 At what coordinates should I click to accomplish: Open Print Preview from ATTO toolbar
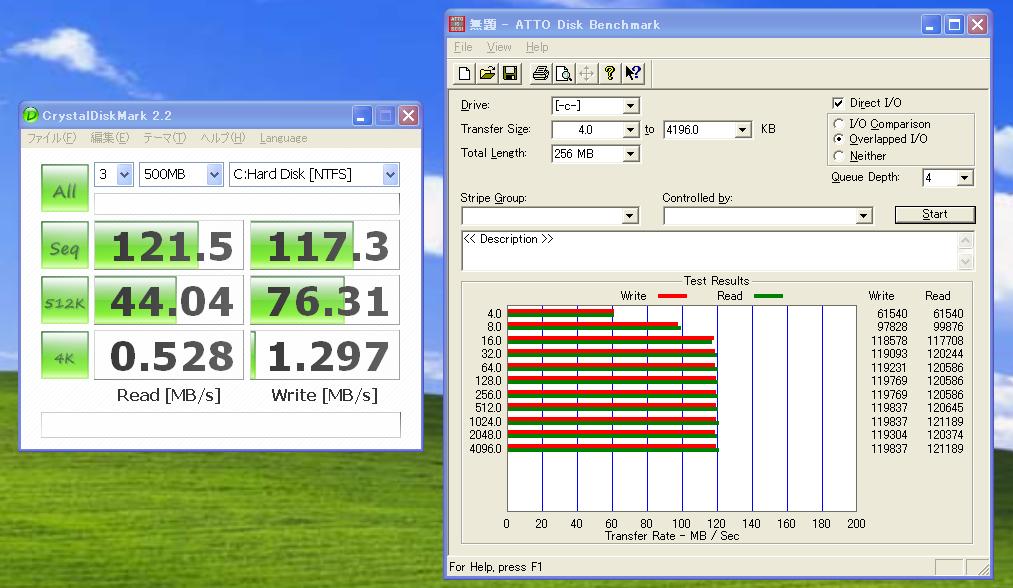pyautogui.click(x=563, y=73)
